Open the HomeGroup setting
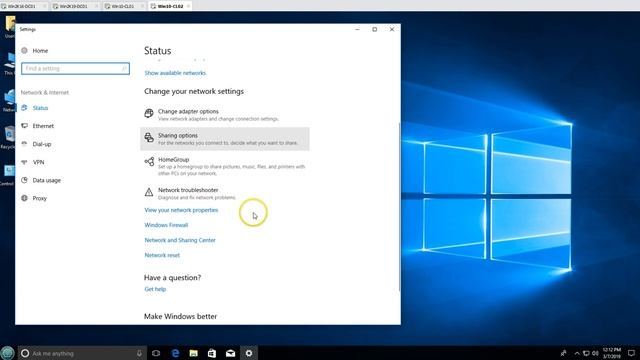640x360 pixels. point(224,166)
